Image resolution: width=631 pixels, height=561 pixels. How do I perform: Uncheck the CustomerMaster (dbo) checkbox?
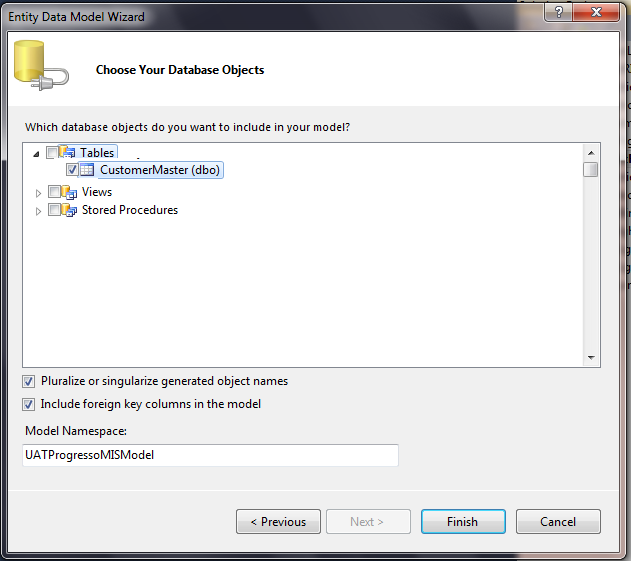pos(72,170)
